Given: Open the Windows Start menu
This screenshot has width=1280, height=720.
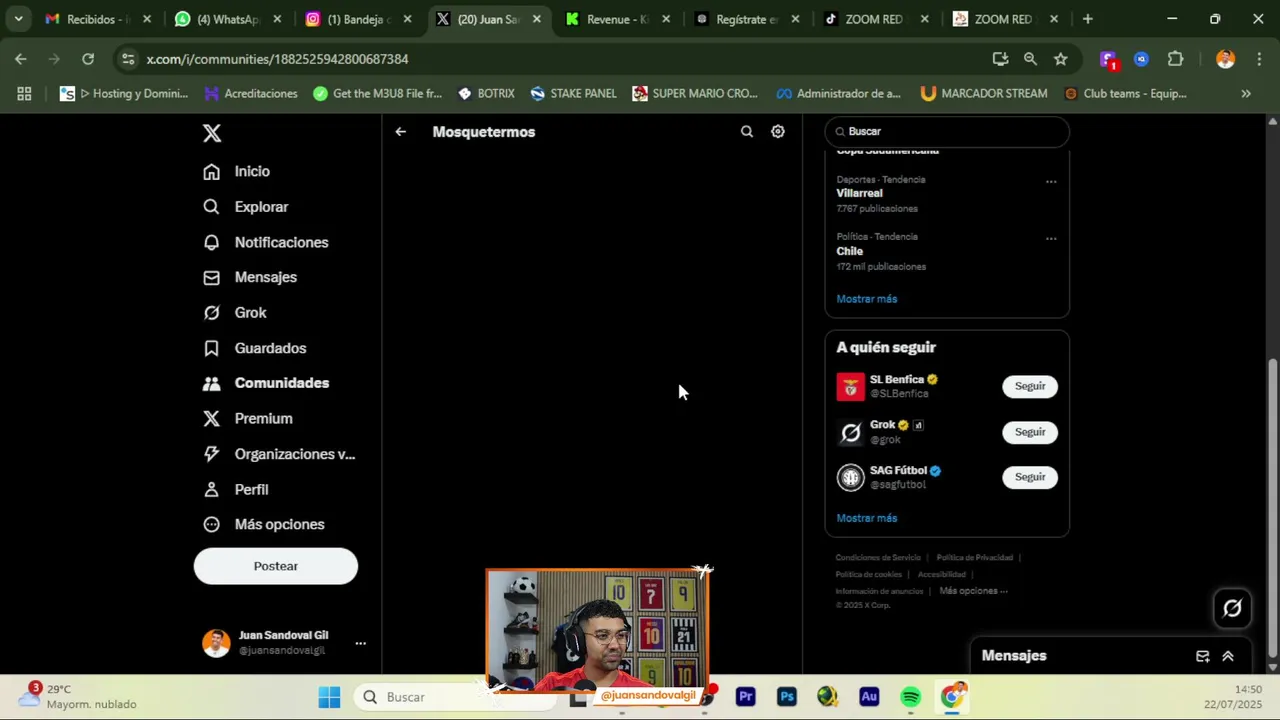Looking at the screenshot, I should coord(329,697).
